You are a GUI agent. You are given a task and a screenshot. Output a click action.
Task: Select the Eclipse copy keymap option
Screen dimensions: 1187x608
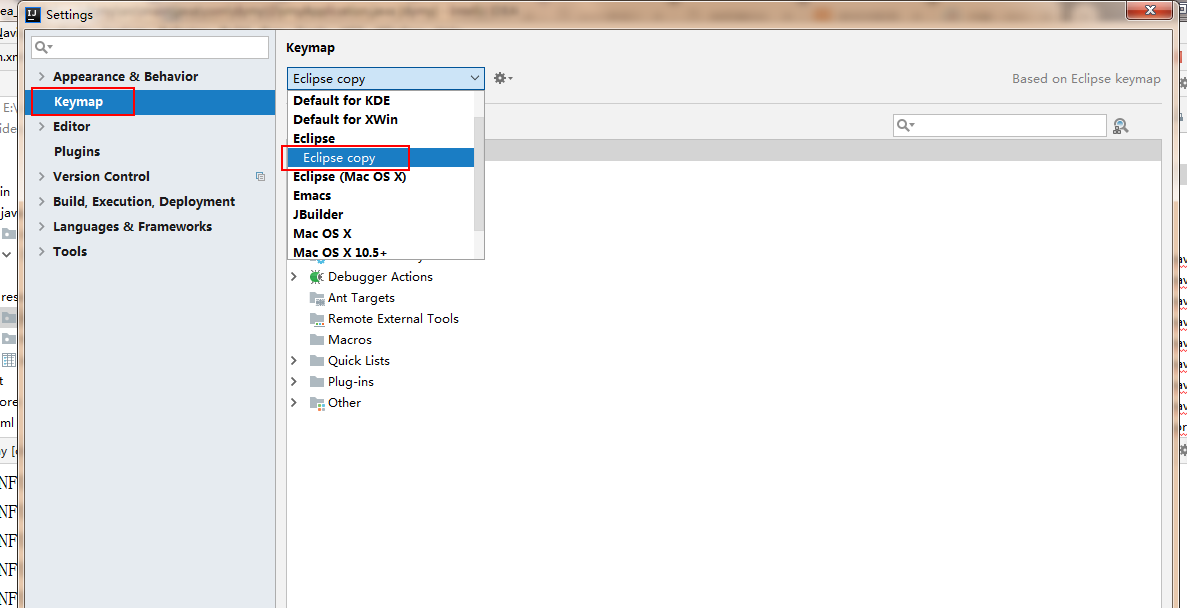pyautogui.click(x=381, y=157)
